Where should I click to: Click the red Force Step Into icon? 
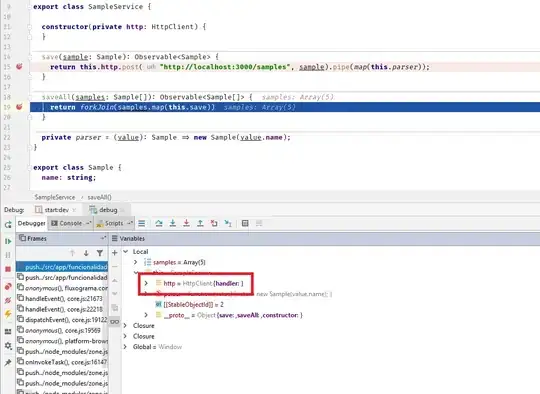click(186, 223)
